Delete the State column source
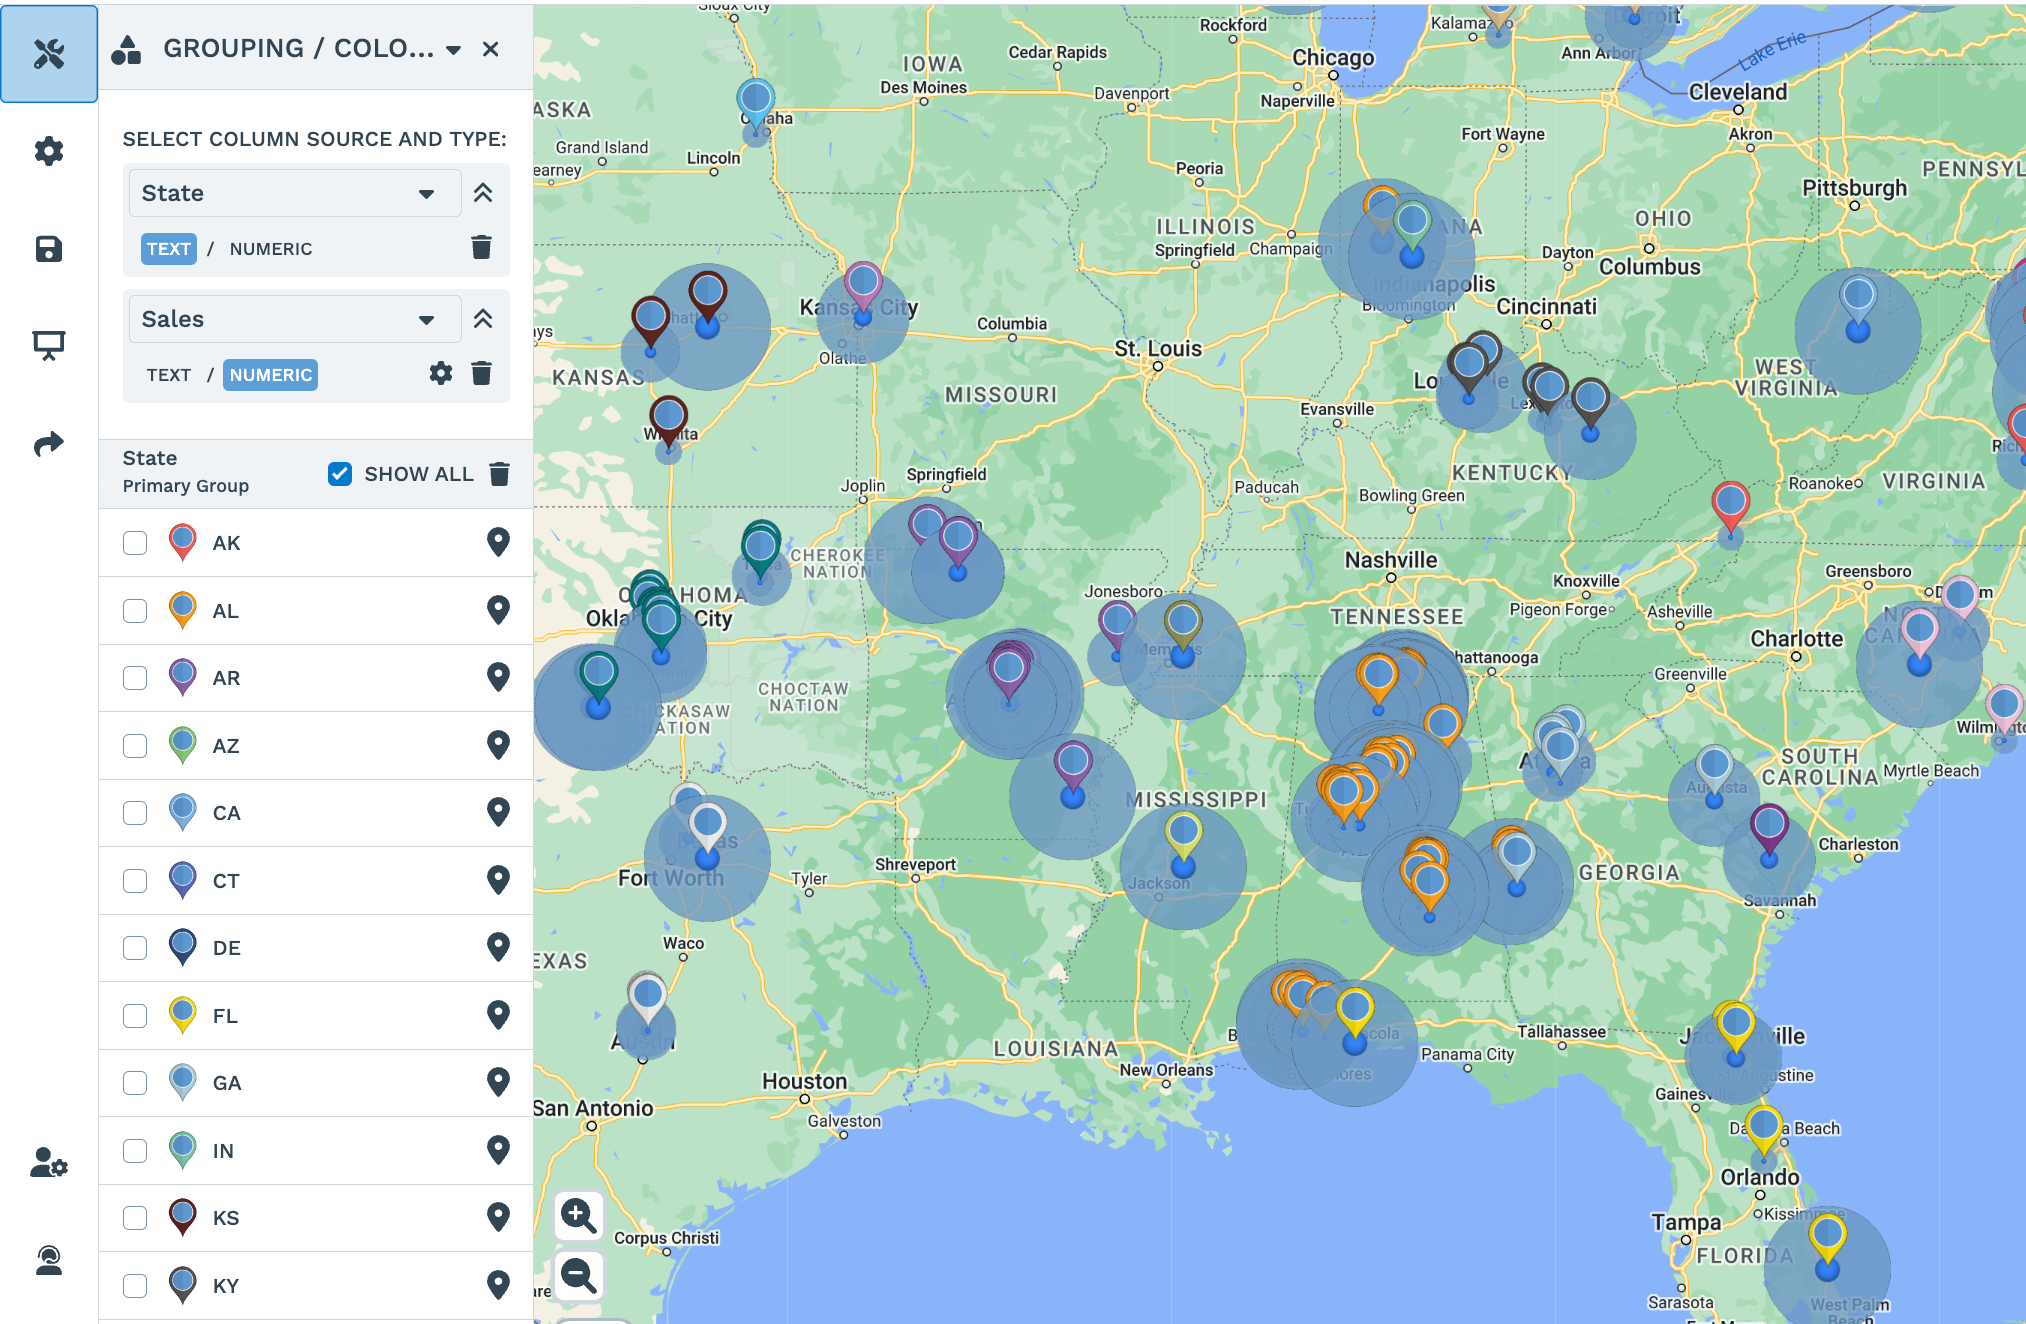This screenshot has width=2026, height=1324. coord(481,247)
